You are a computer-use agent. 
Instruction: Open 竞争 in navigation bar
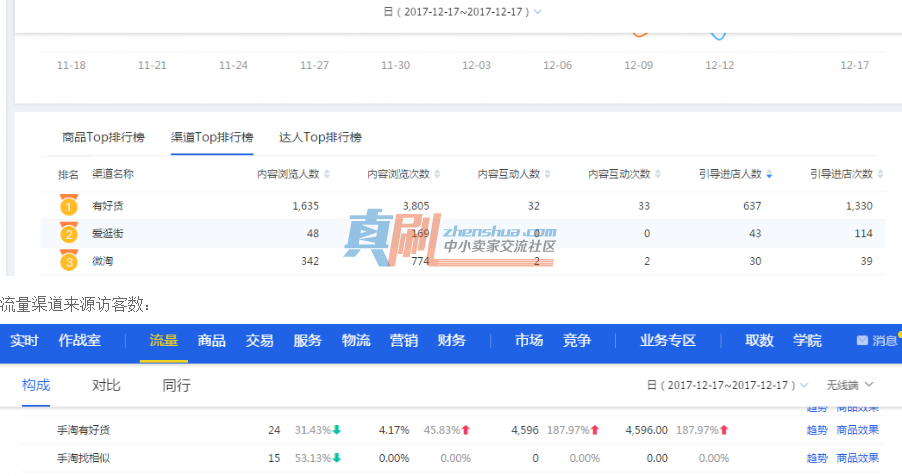click(576, 341)
